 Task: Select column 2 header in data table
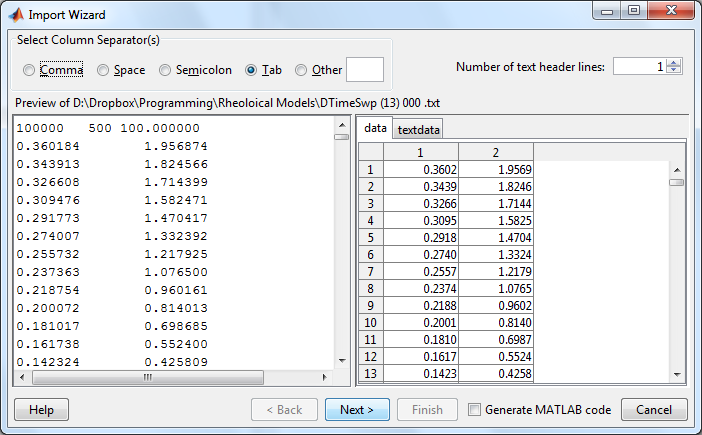click(495, 151)
